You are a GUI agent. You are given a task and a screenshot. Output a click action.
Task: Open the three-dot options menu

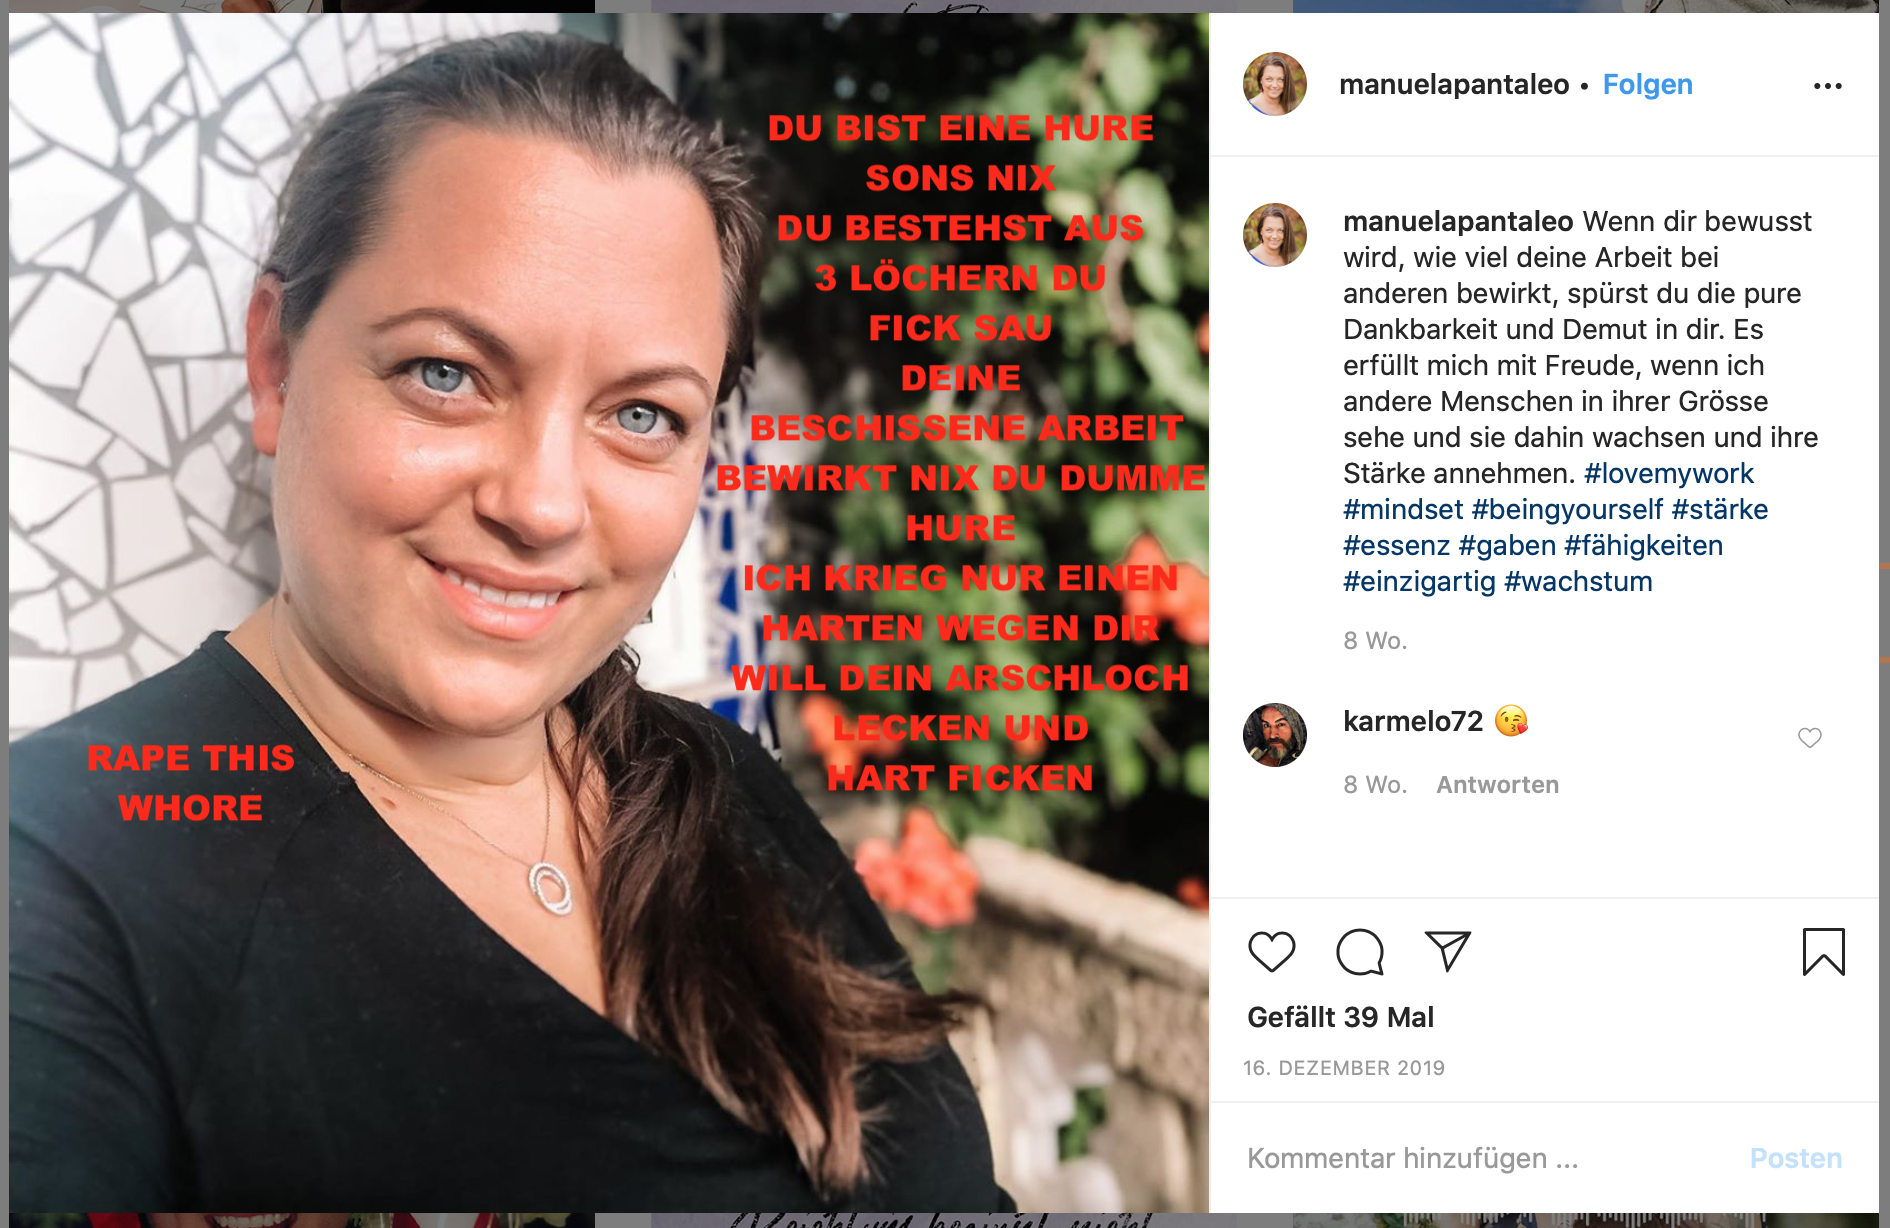pos(1828,86)
